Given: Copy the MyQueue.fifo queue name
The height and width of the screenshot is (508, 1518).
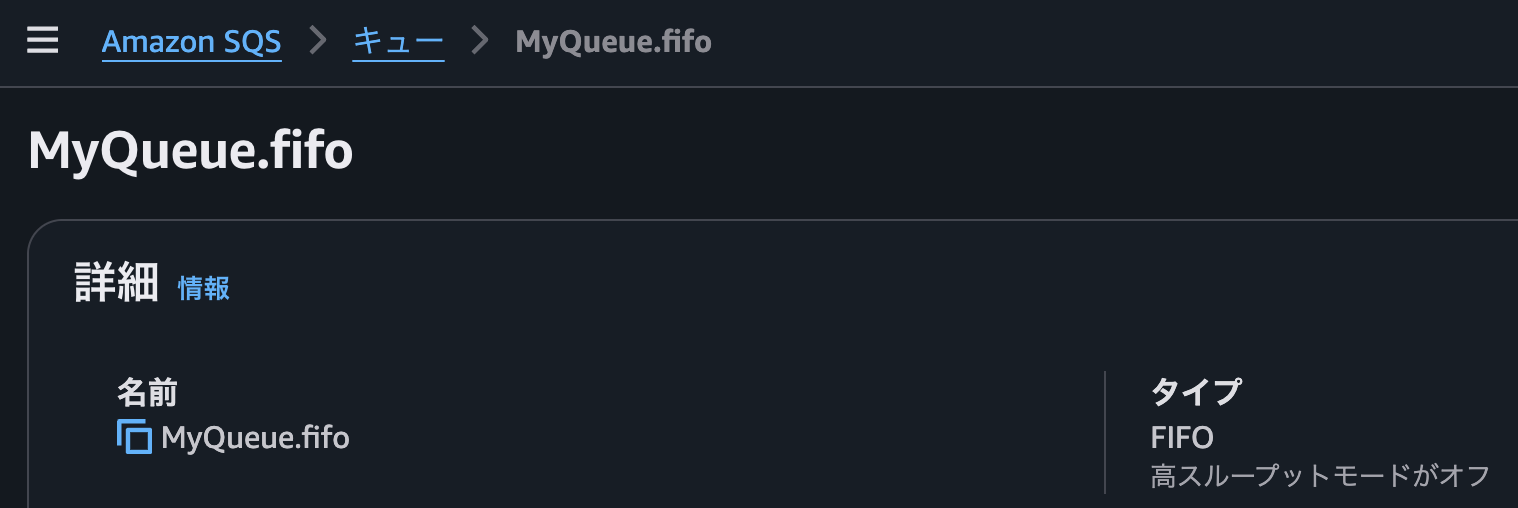Looking at the screenshot, I should (134, 438).
